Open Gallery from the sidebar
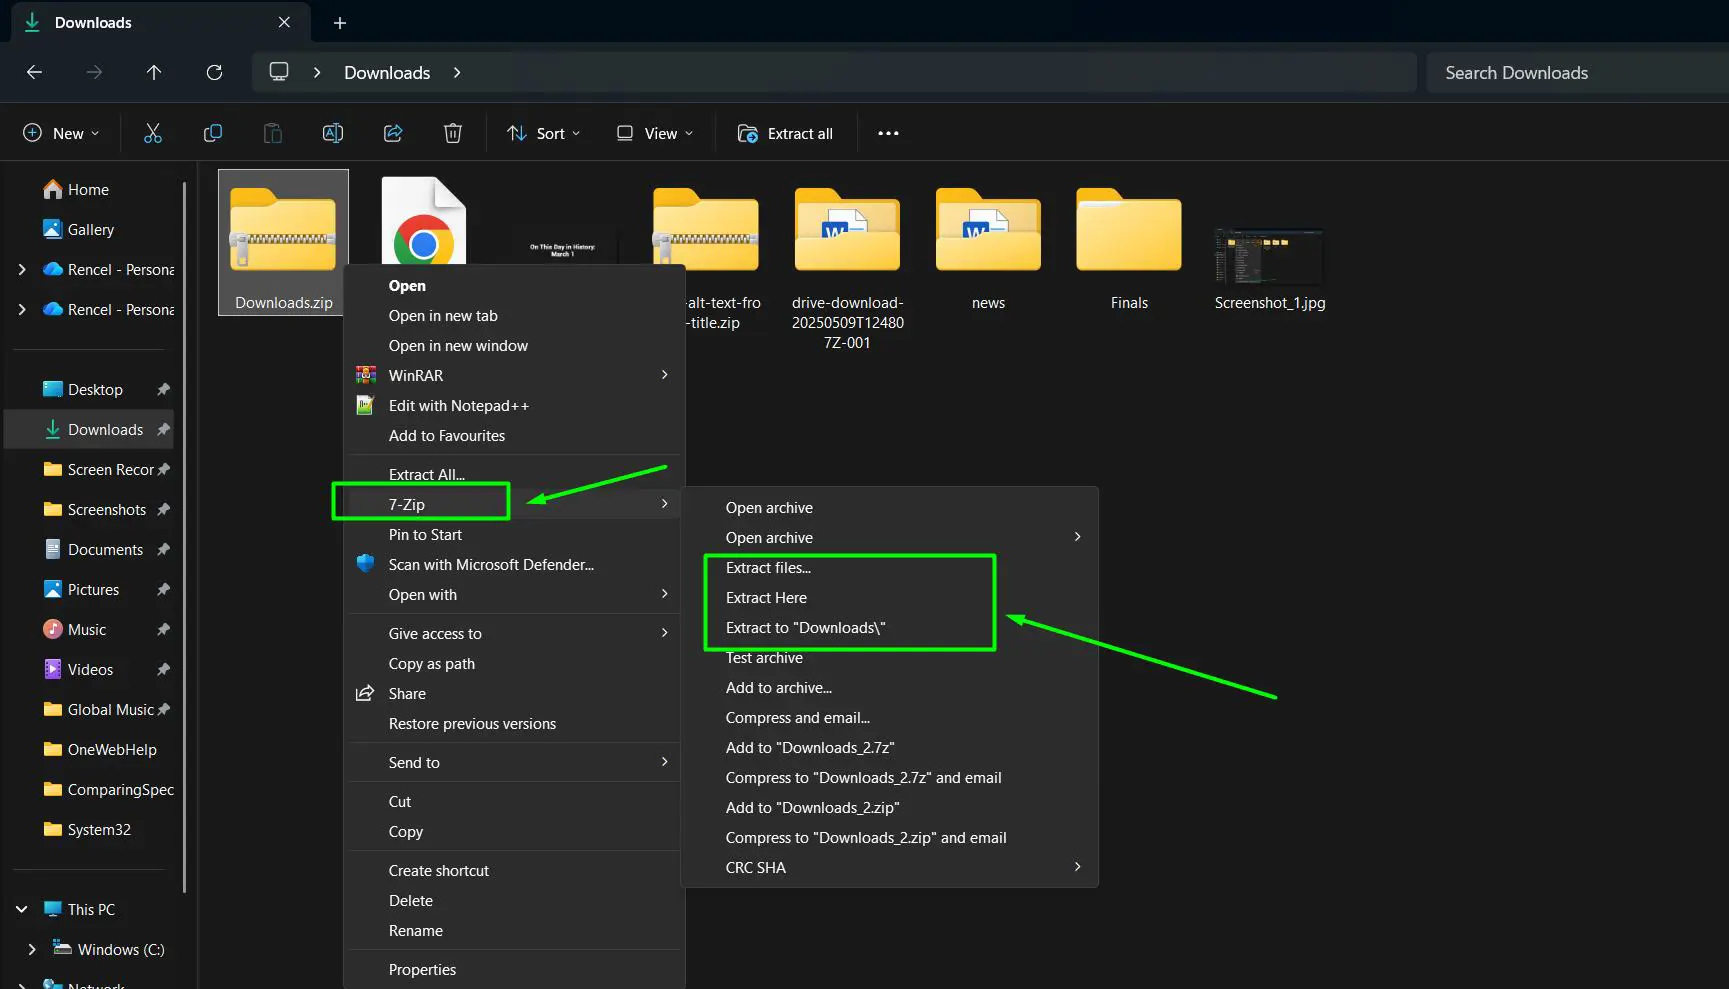1729x989 pixels. click(90, 229)
